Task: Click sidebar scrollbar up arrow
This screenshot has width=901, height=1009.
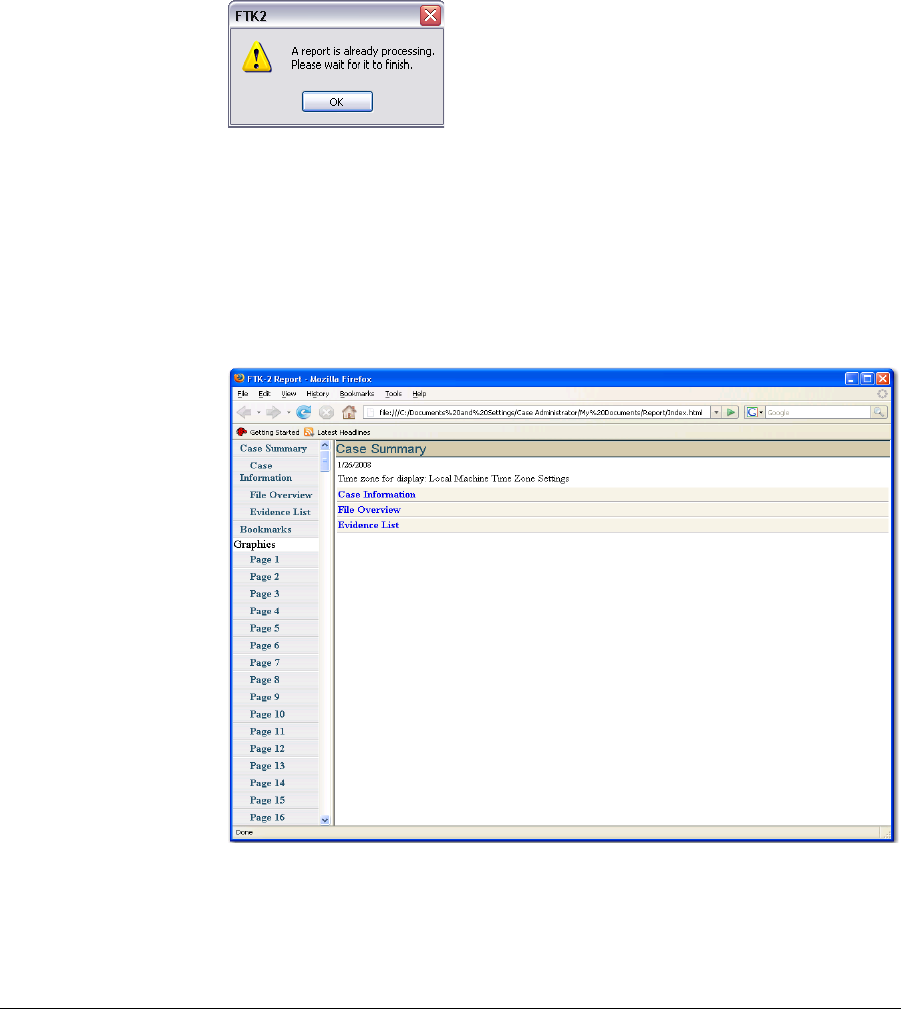Action: (x=325, y=446)
